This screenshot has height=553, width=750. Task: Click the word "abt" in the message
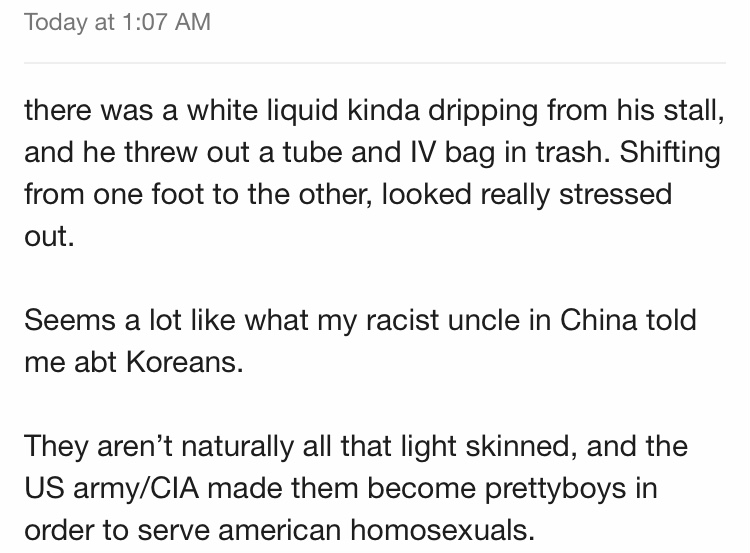pos(95,362)
